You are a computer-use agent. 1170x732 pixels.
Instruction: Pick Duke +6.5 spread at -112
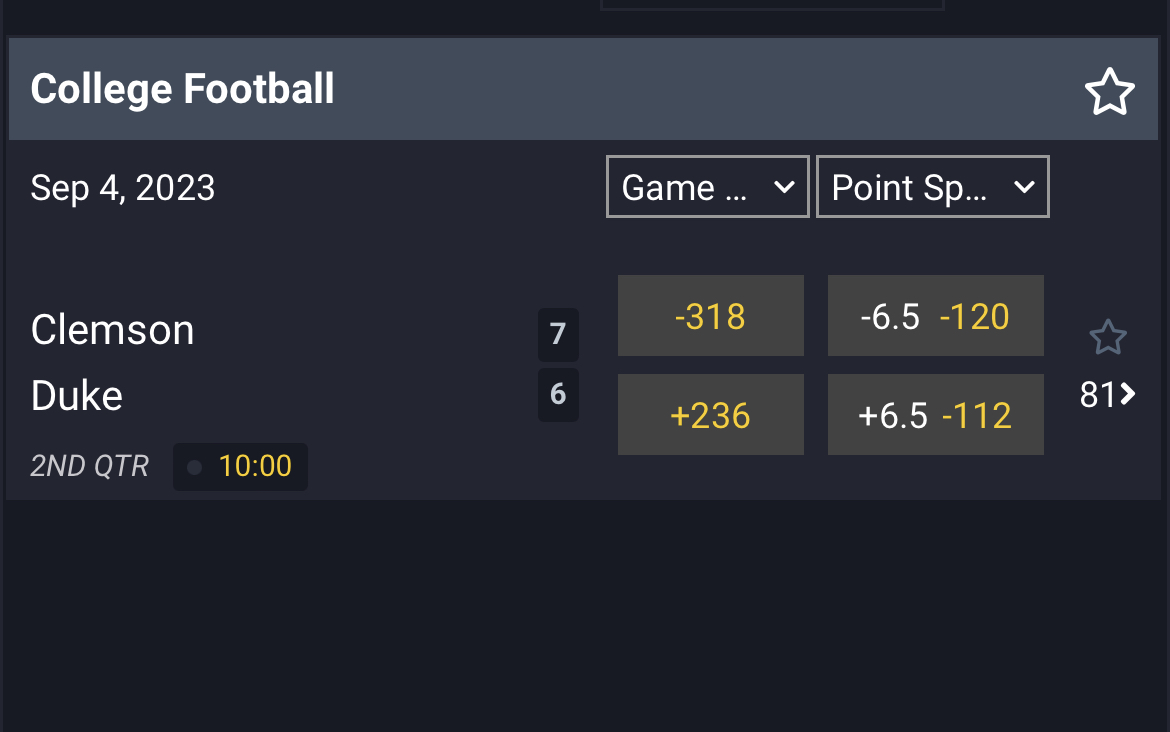pyautogui.click(x=935, y=415)
